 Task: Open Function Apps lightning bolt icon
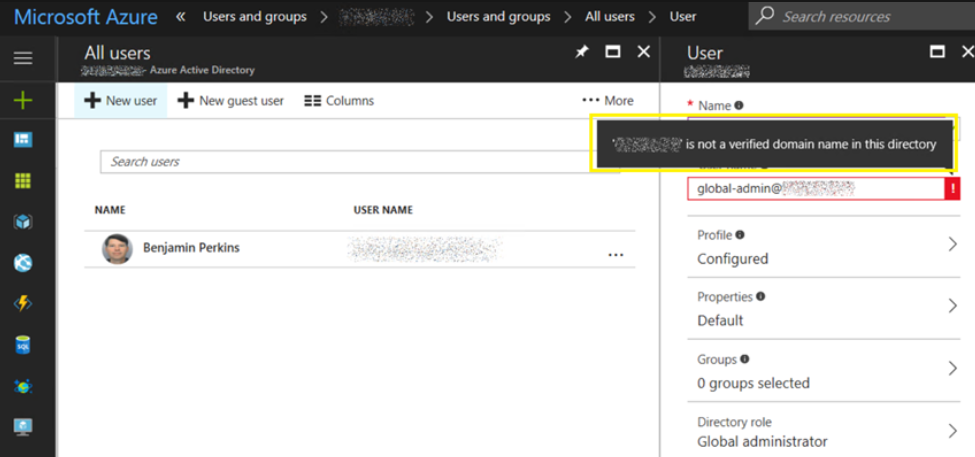coord(22,303)
